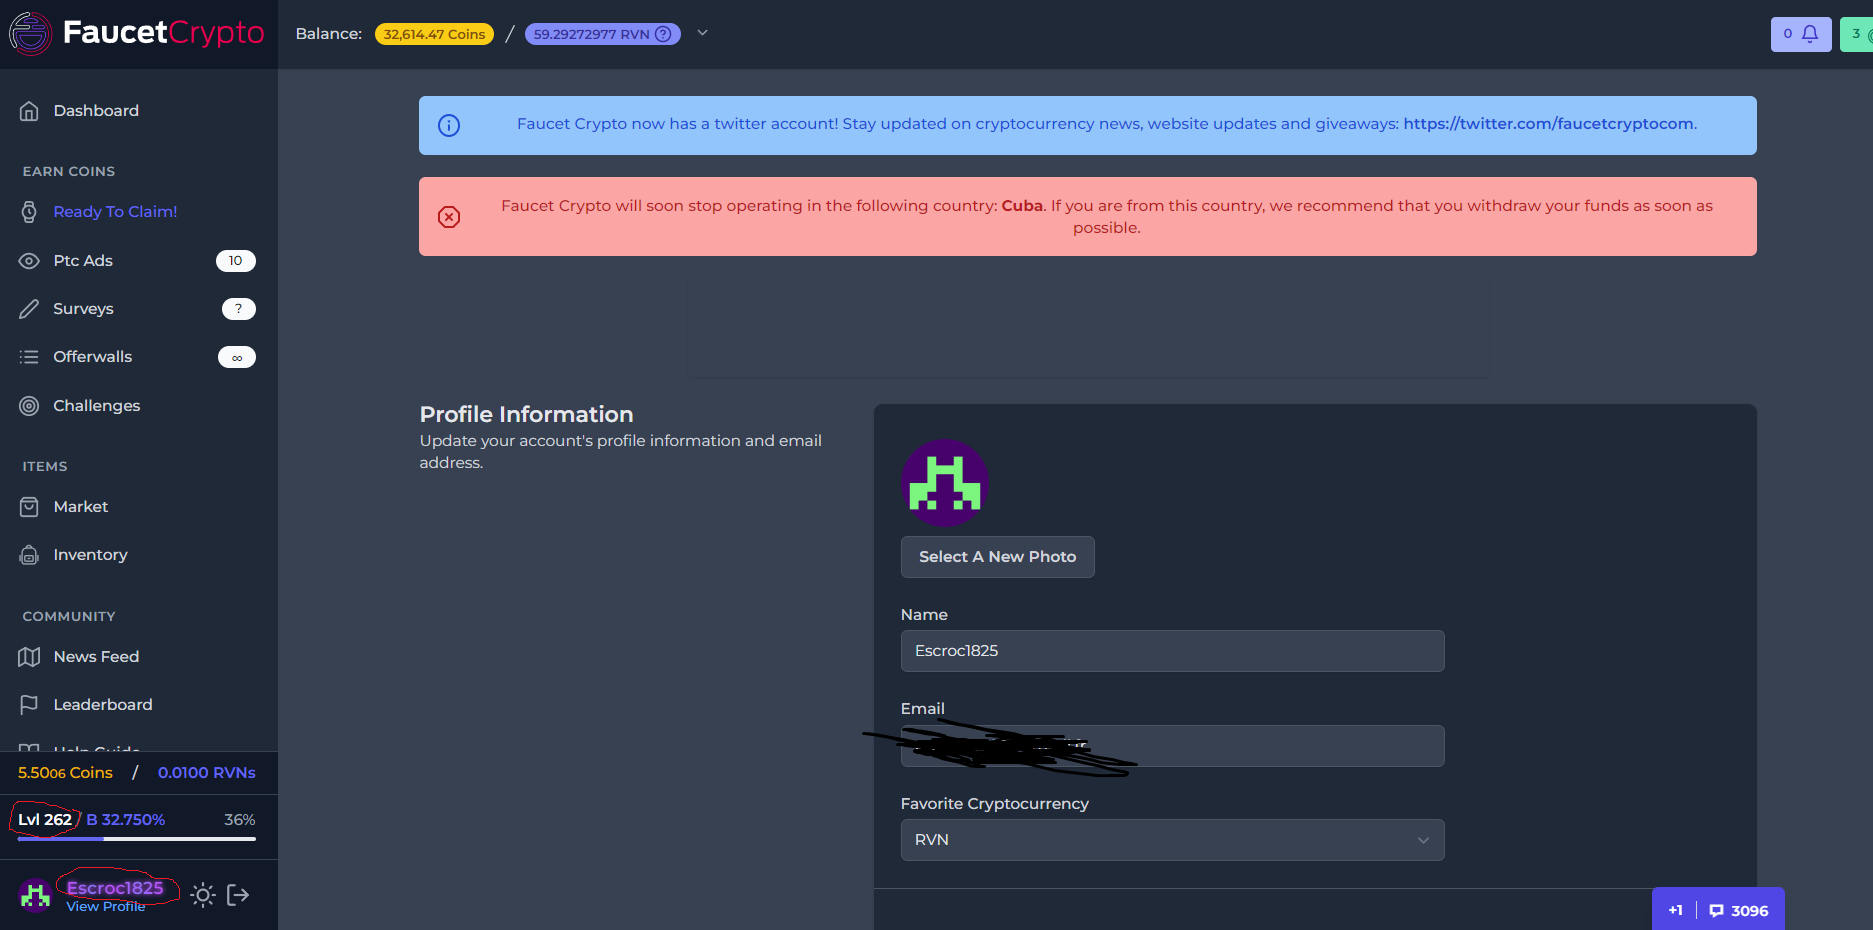Click the logout arrow icon
This screenshot has width=1873, height=930.
click(x=238, y=895)
